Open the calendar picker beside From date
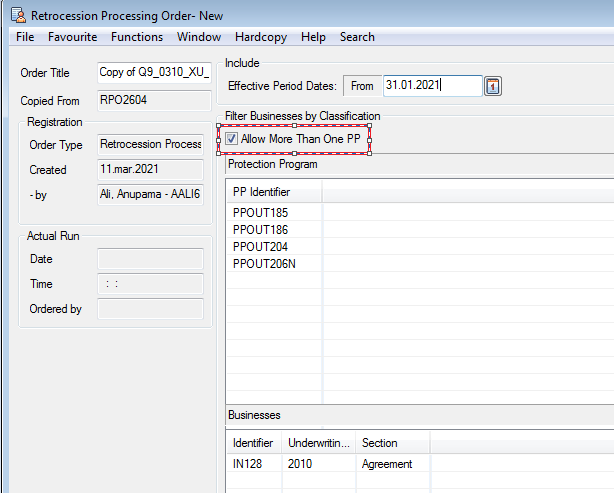Screen dimensions: 614x493 tap(493, 87)
